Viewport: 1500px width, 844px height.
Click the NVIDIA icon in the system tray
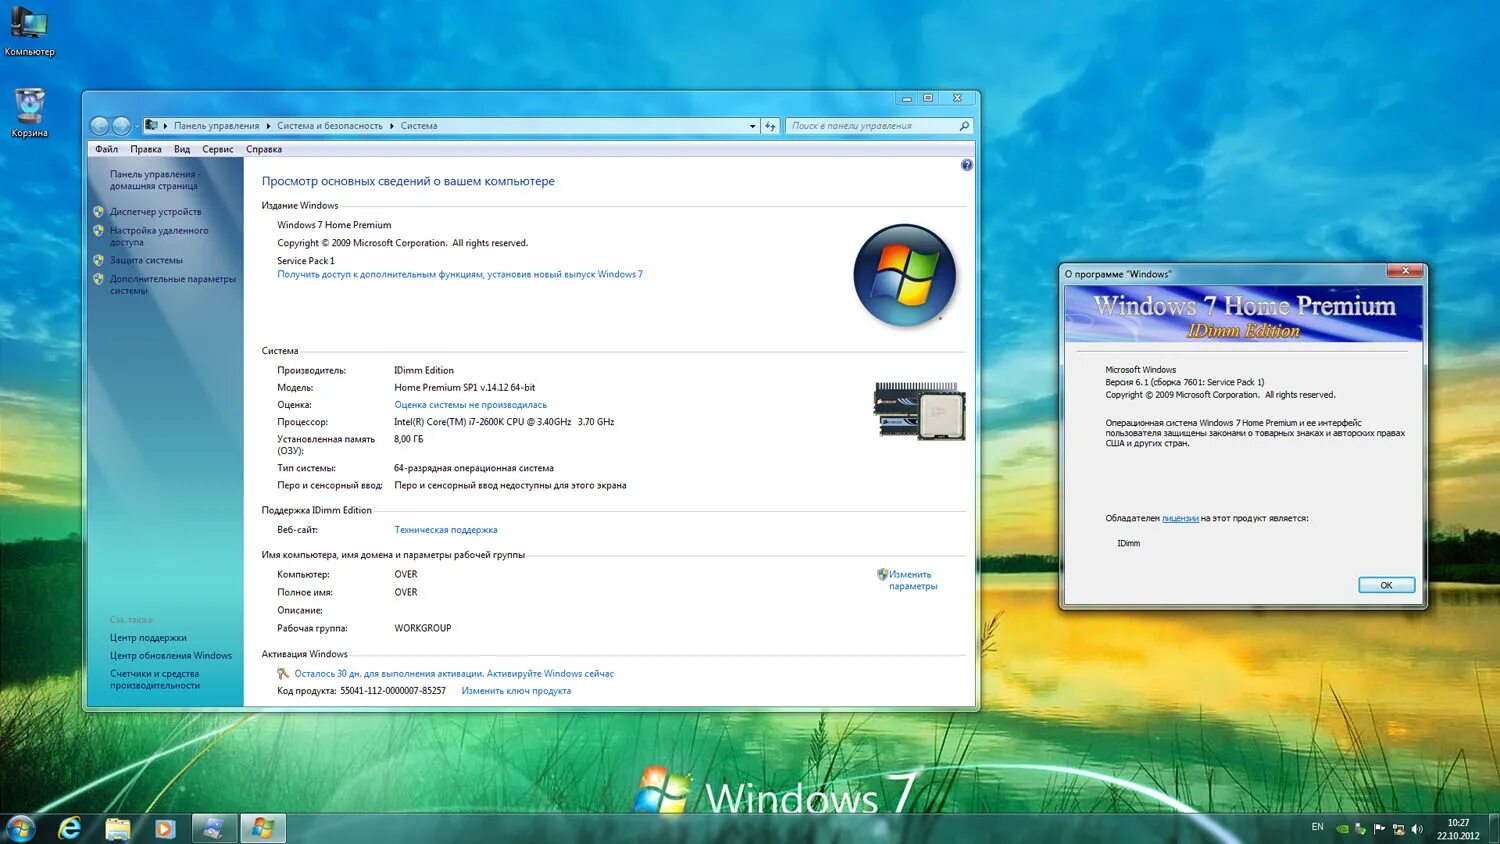tap(1343, 828)
